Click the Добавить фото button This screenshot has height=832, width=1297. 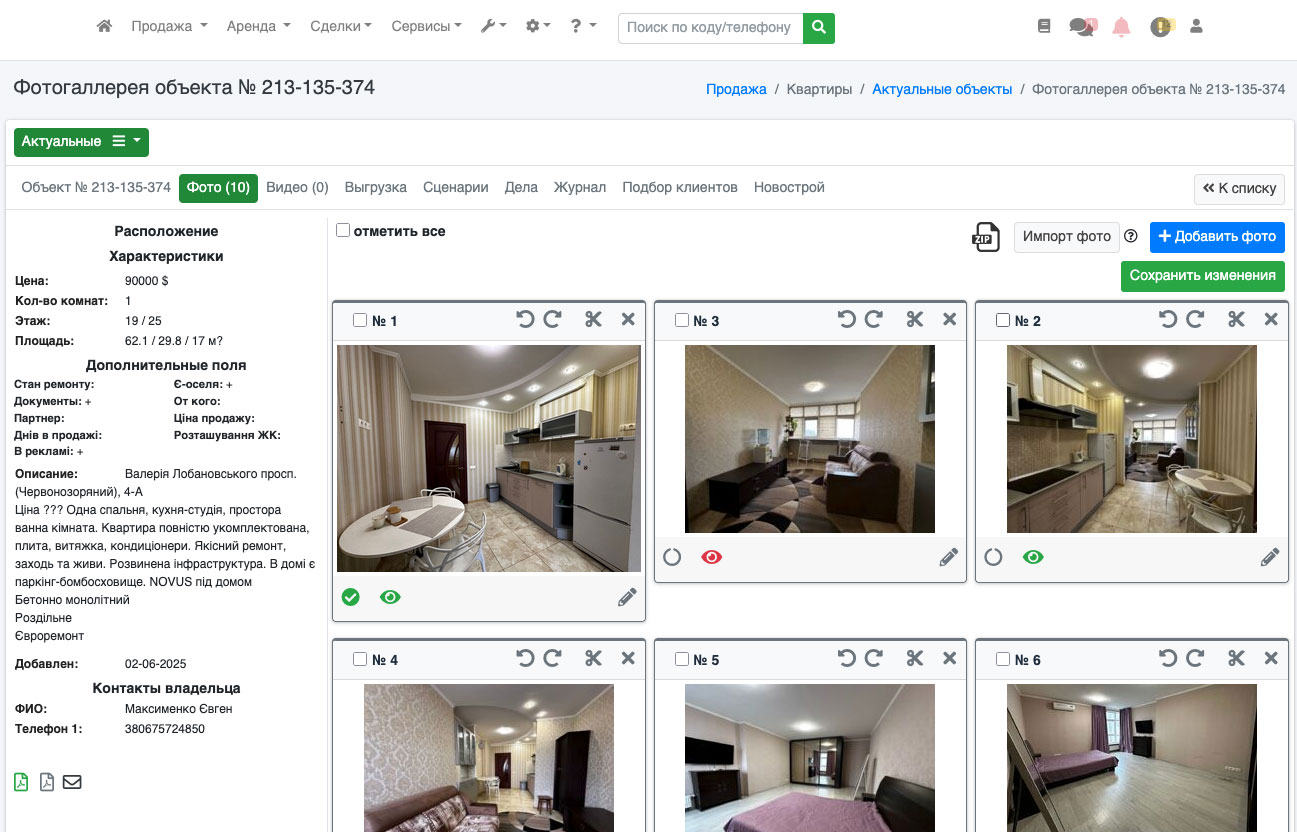[x=1217, y=237]
